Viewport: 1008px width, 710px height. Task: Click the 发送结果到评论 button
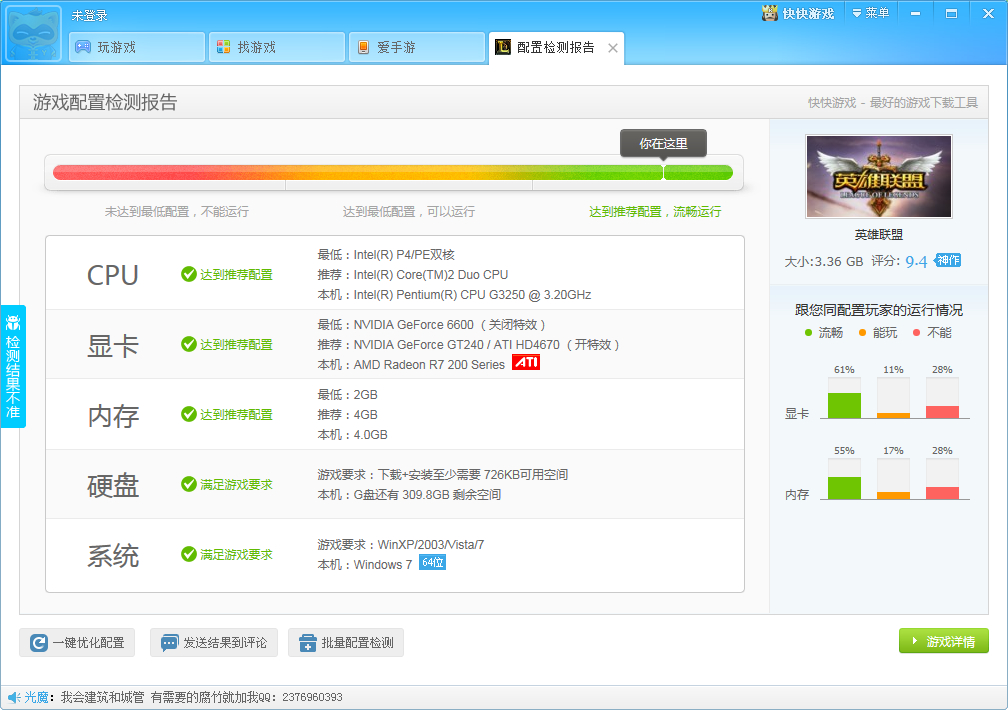(x=214, y=642)
